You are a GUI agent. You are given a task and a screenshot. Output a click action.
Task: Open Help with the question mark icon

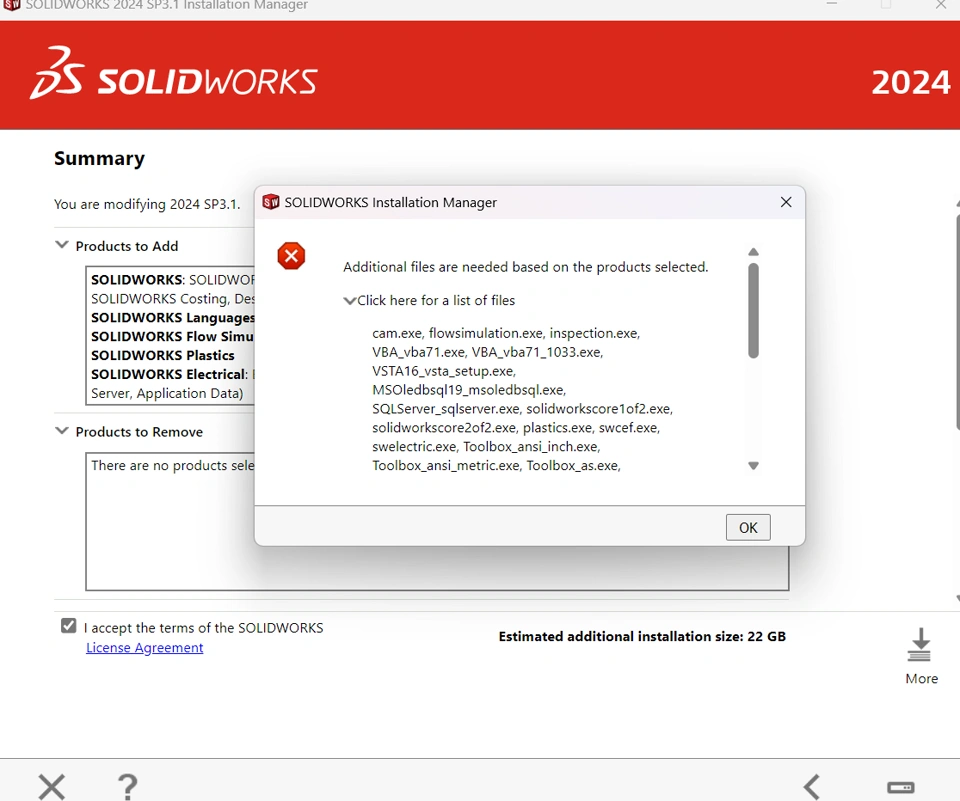(x=127, y=787)
